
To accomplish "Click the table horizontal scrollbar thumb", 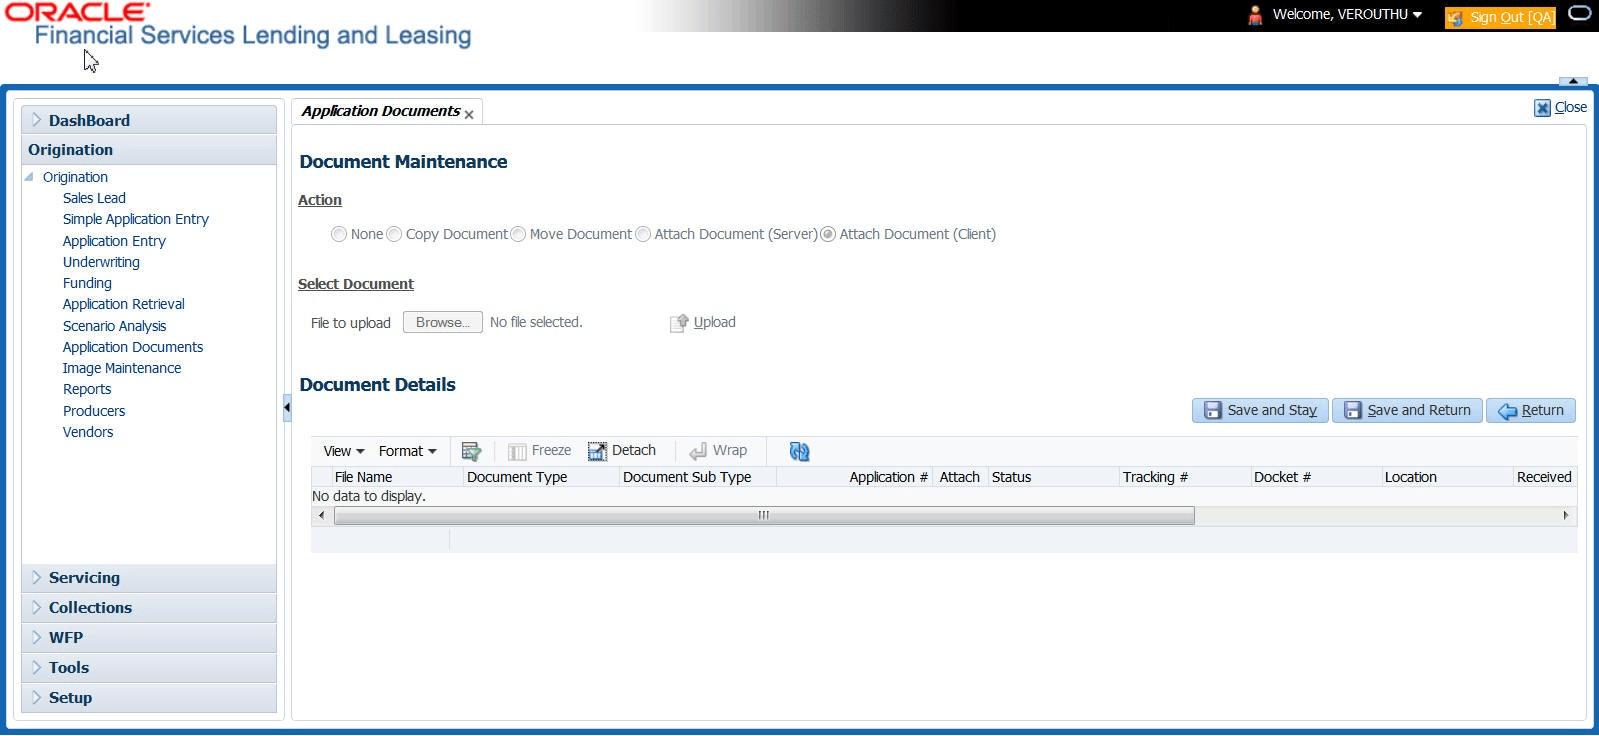I will coord(764,516).
